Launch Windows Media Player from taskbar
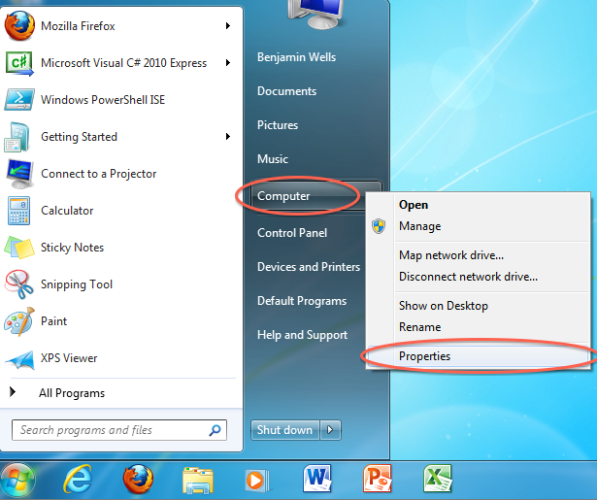Viewport: 597px width, 500px height. 257,481
